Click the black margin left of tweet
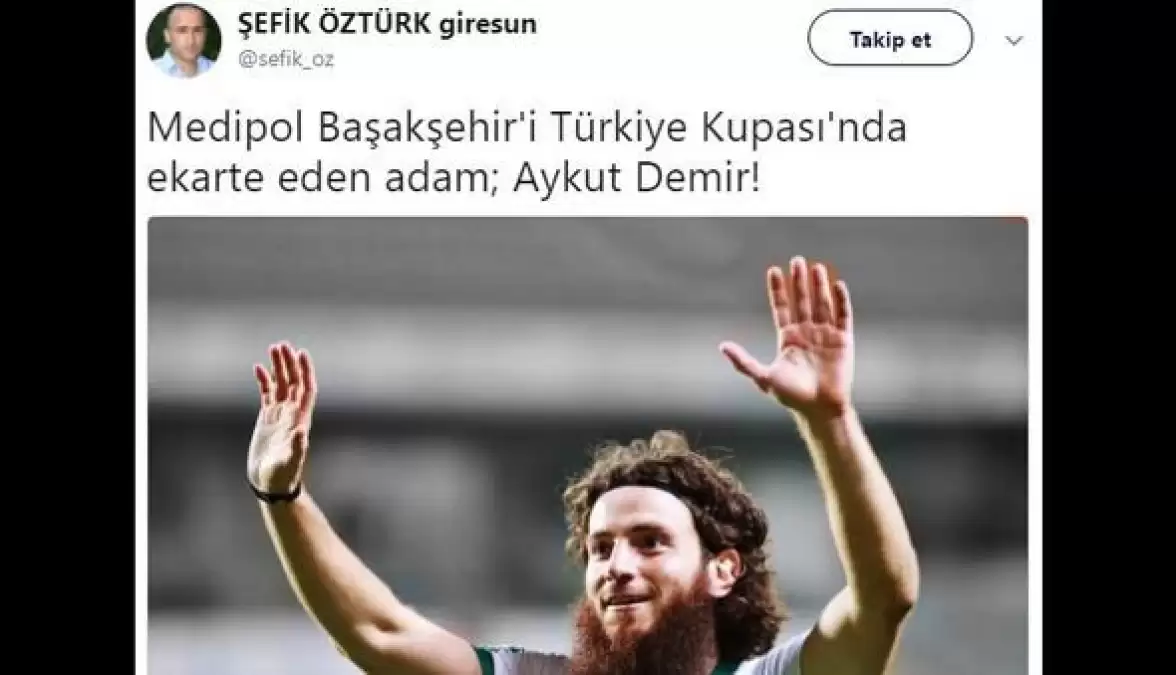The height and width of the screenshot is (675, 1176). point(68,338)
